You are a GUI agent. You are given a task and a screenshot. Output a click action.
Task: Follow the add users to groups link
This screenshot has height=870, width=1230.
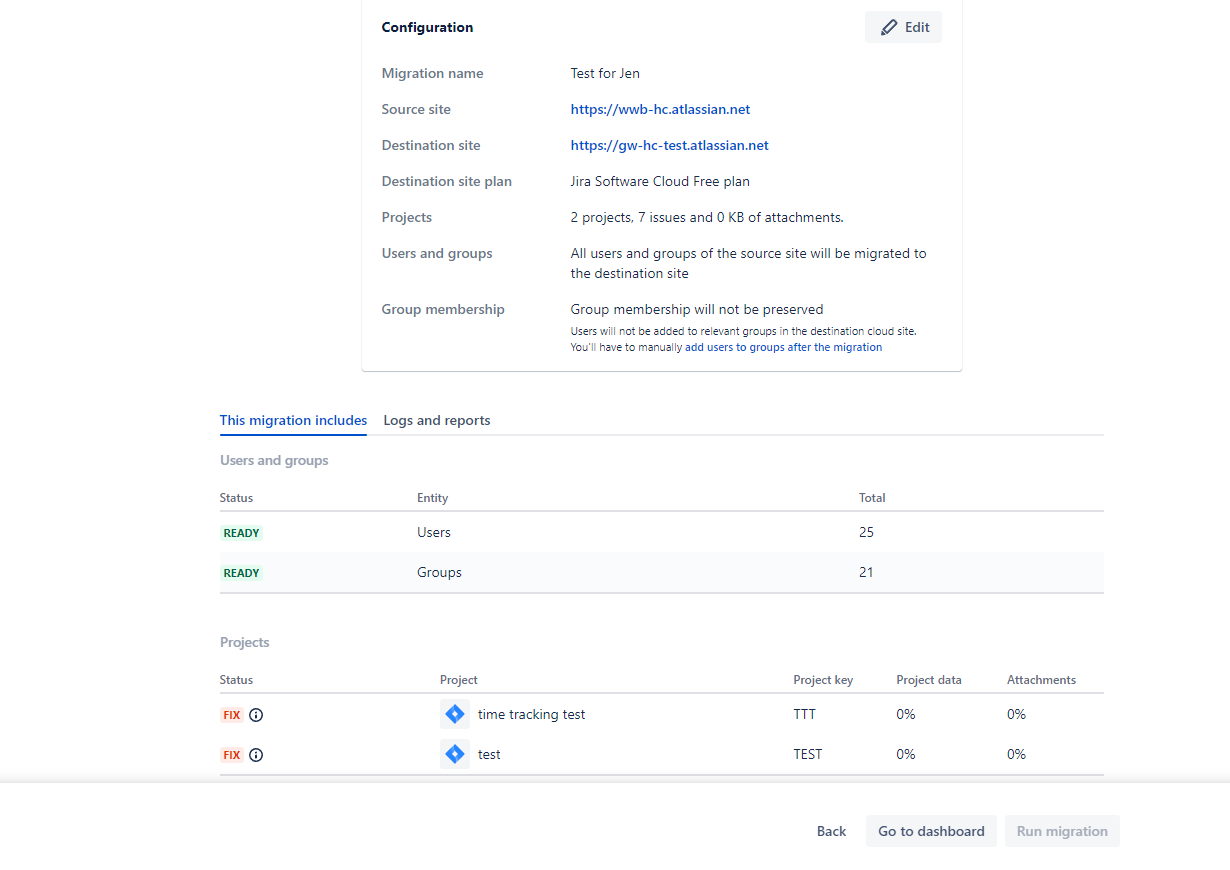[x=783, y=348]
